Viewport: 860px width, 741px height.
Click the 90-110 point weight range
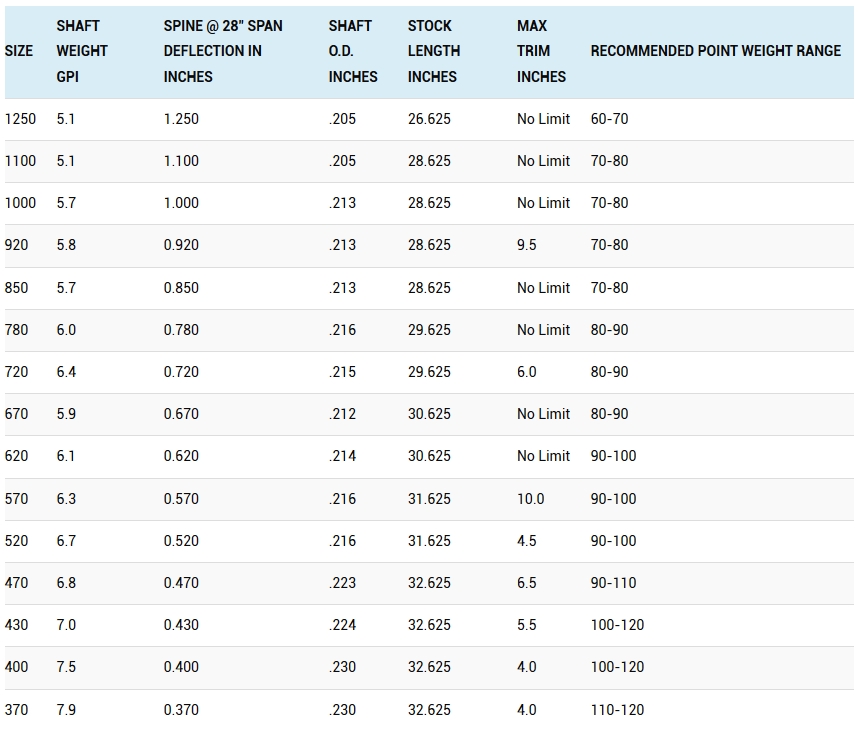coord(613,583)
